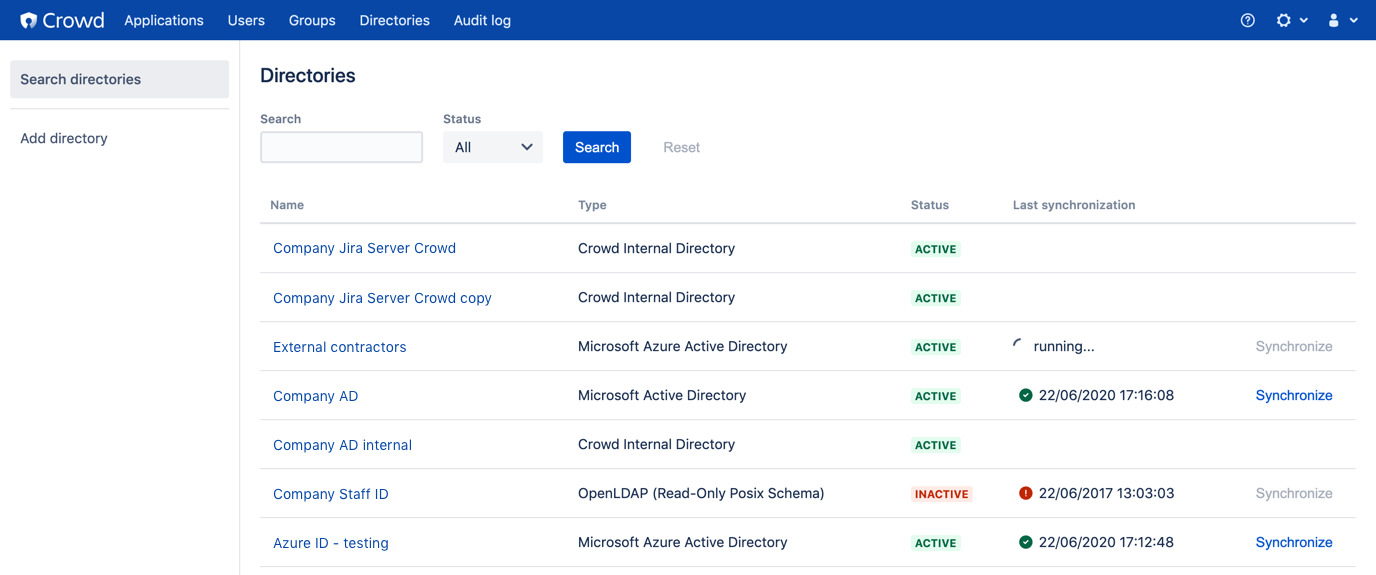
Task: Open the Applications menu
Action: click(x=164, y=20)
